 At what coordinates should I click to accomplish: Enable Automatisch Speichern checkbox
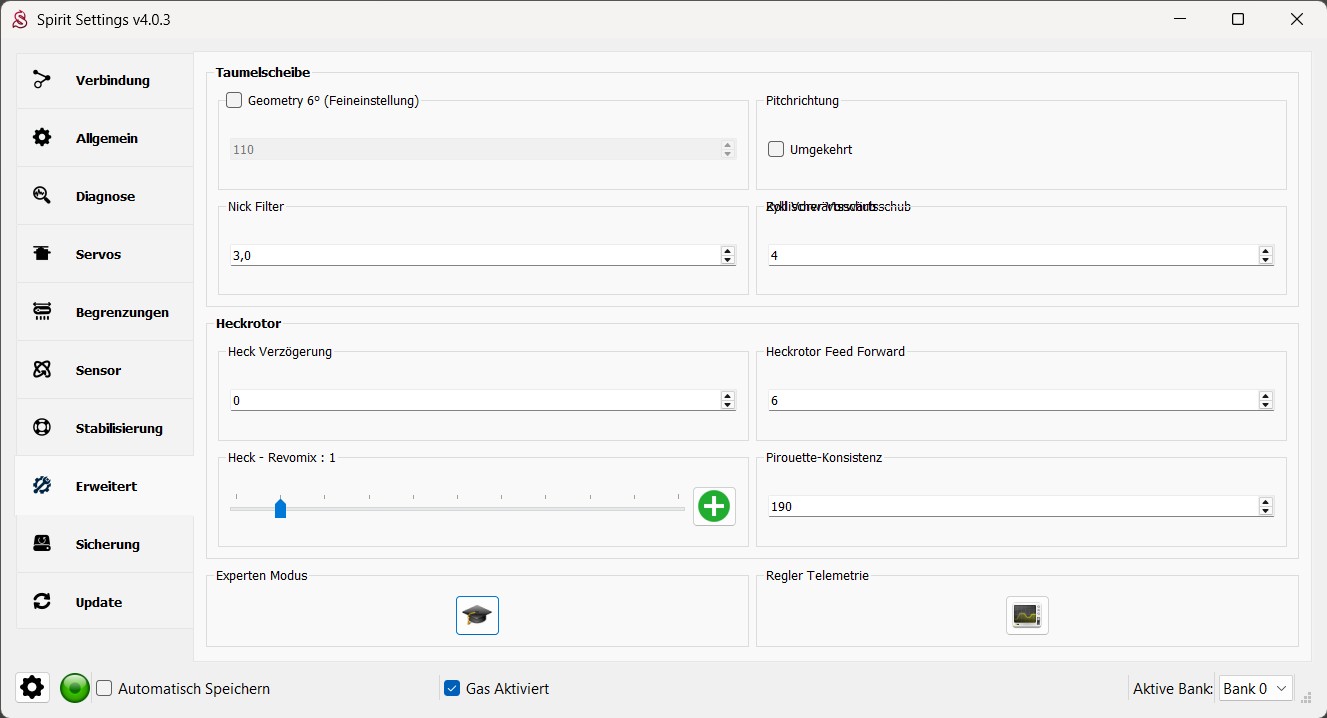104,688
